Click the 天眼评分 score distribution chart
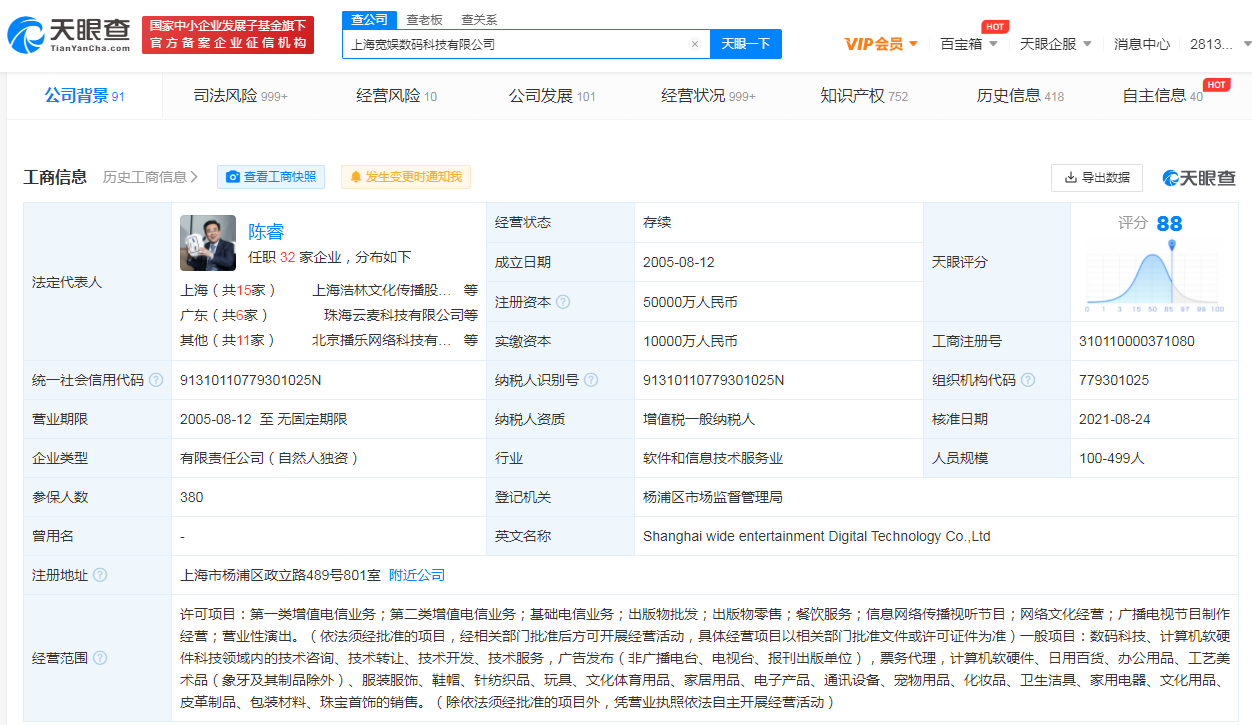Viewport: 1252px width, 725px height. (1155, 276)
